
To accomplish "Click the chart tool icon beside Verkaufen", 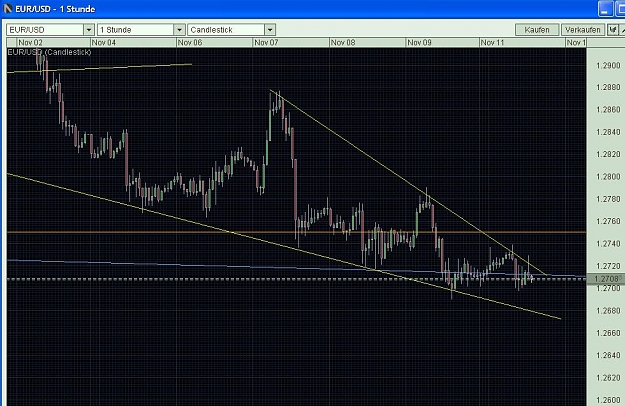I will point(612,30).
